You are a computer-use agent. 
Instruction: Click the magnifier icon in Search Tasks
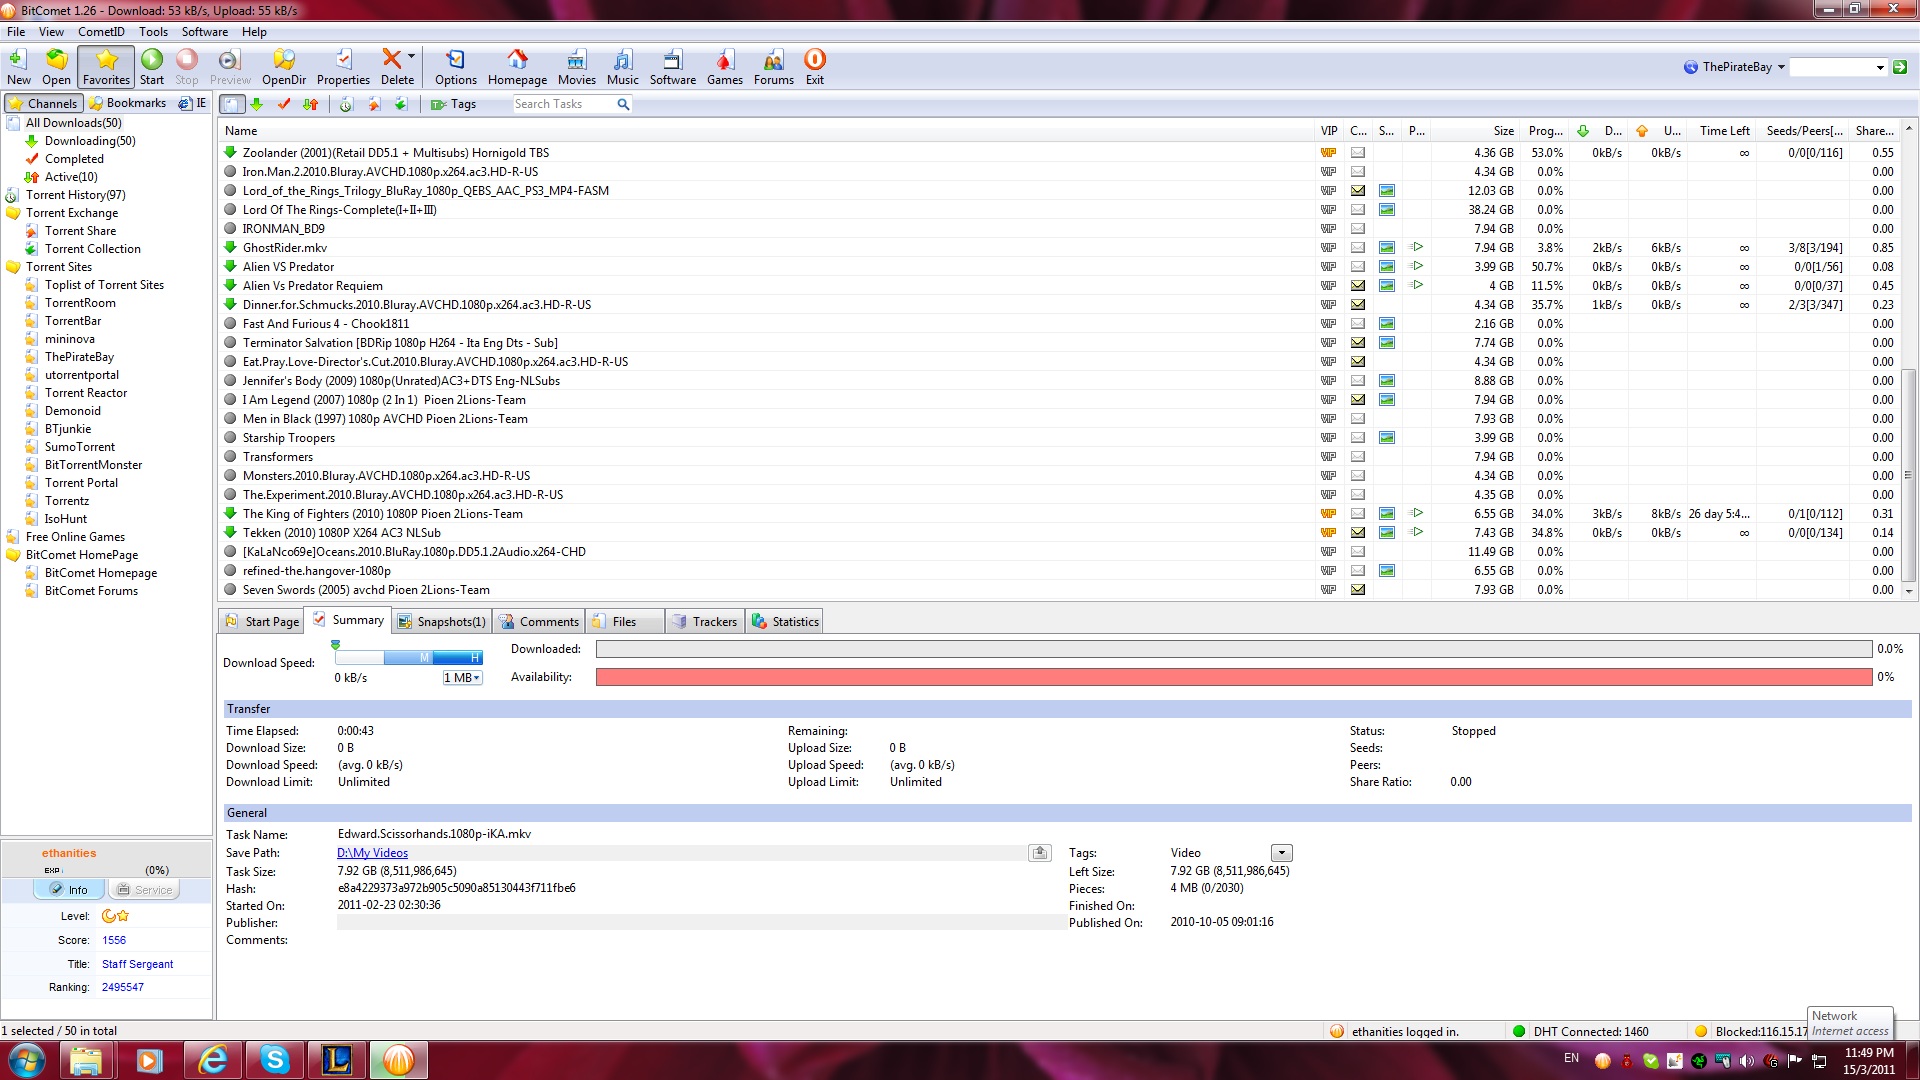click(x=623, y=104)
